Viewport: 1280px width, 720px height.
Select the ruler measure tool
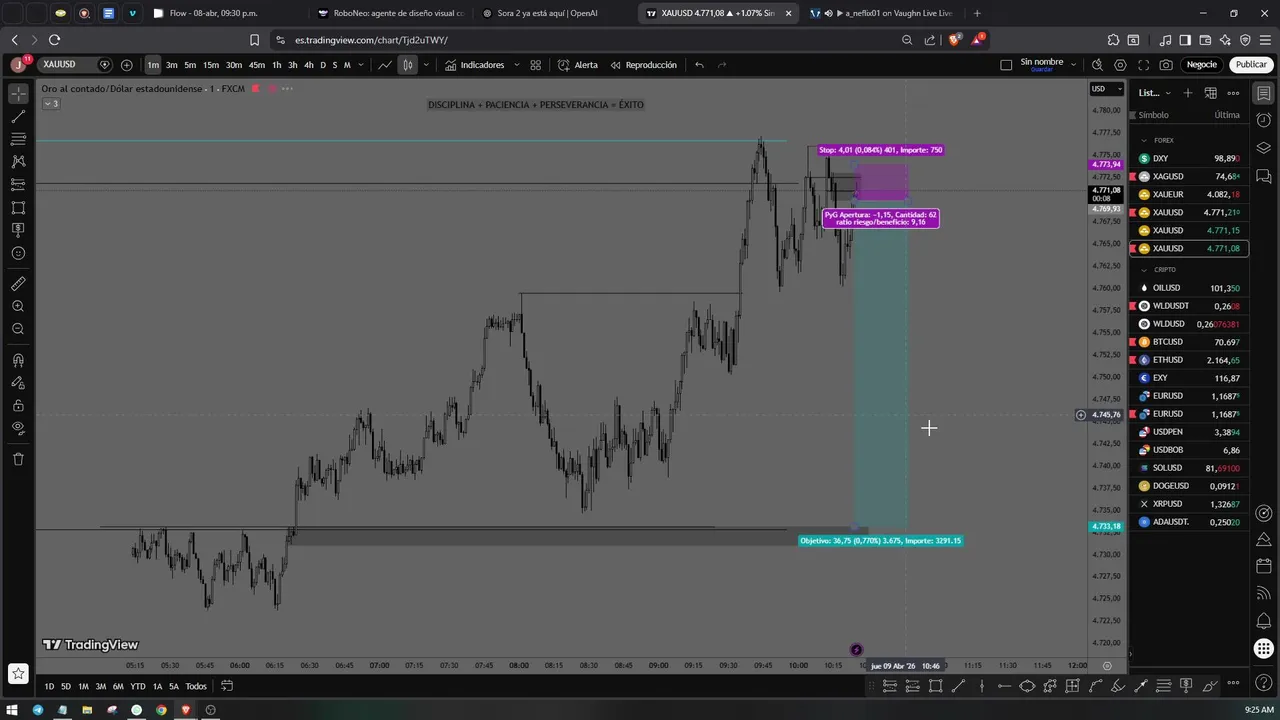click(18, 284)
